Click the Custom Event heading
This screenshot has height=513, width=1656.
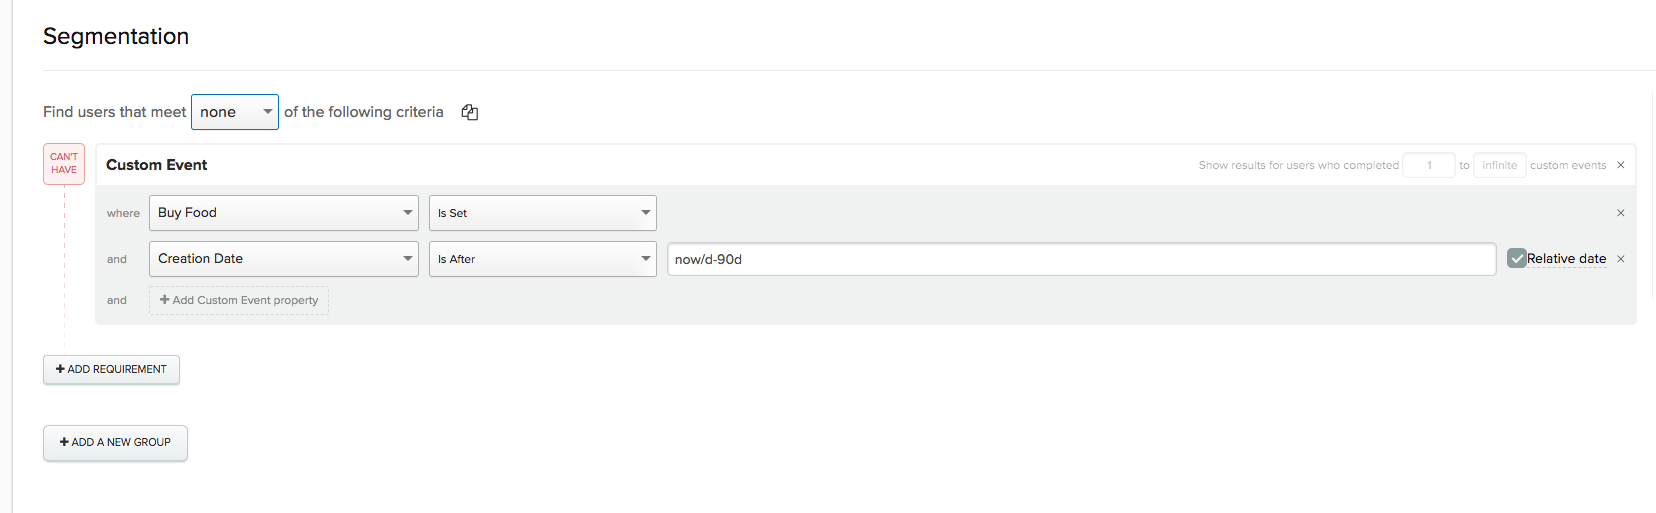click(x=157, y=165)
